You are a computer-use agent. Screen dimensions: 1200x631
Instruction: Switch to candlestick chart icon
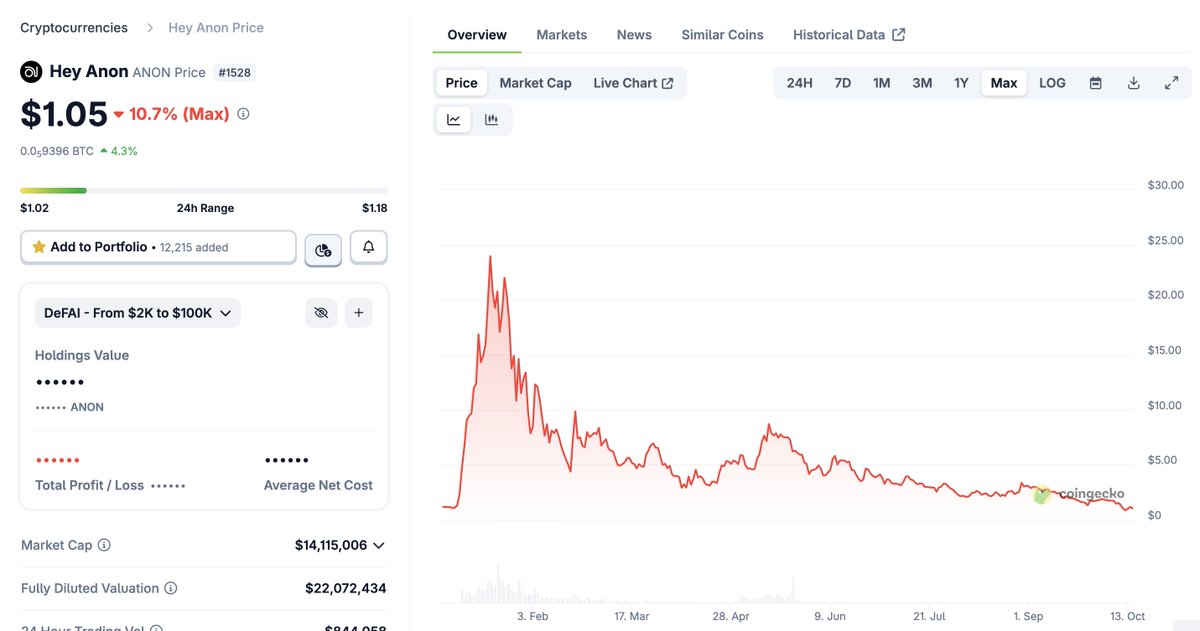click(491, 120)
